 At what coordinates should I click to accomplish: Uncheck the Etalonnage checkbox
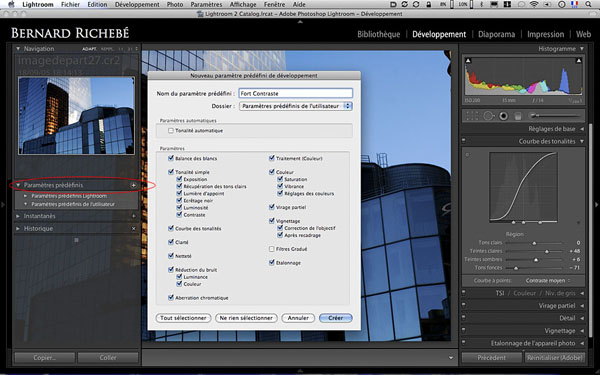271,262
